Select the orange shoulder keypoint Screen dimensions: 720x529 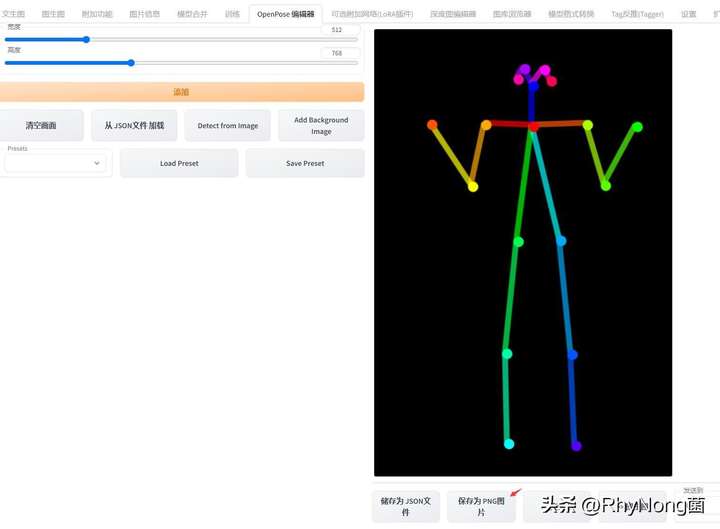[x=486, y=125]
